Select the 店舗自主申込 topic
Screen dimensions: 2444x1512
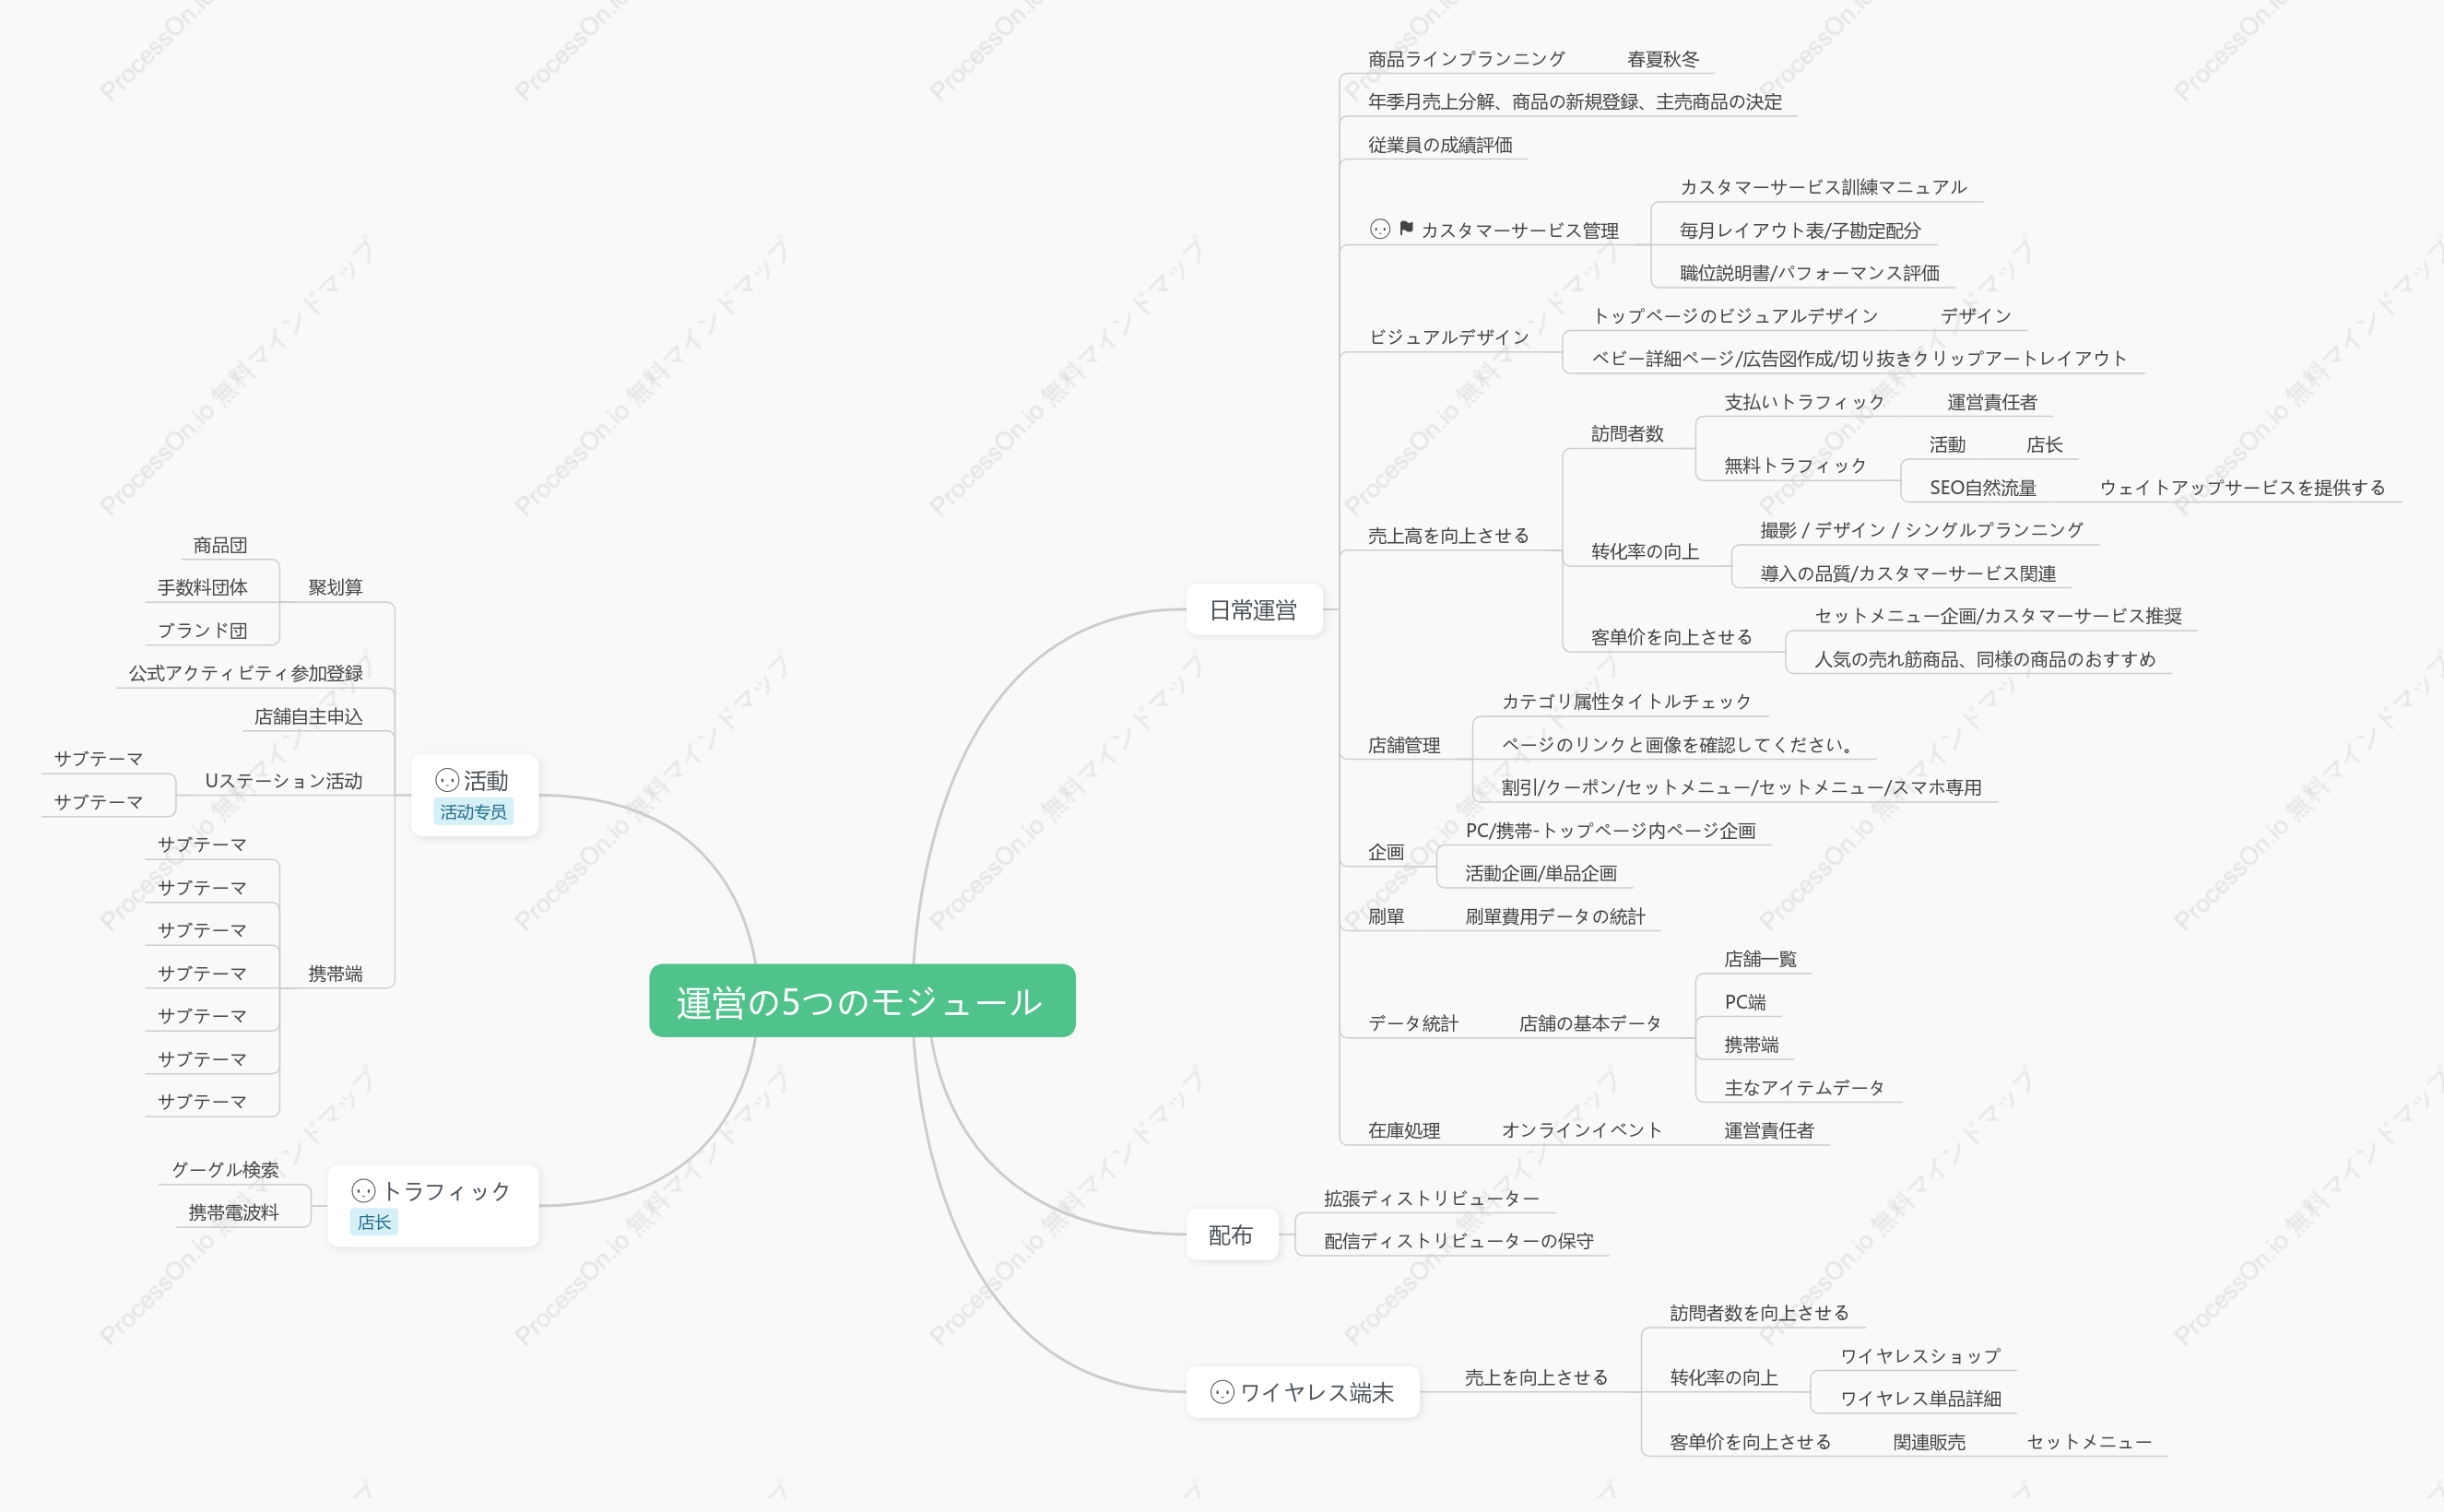click(308, 716)
